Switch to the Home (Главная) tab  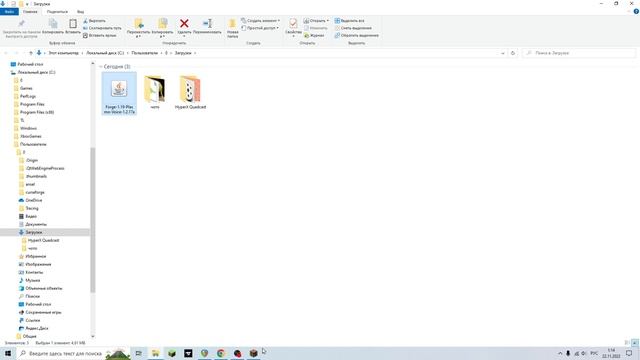pos(30,12)
